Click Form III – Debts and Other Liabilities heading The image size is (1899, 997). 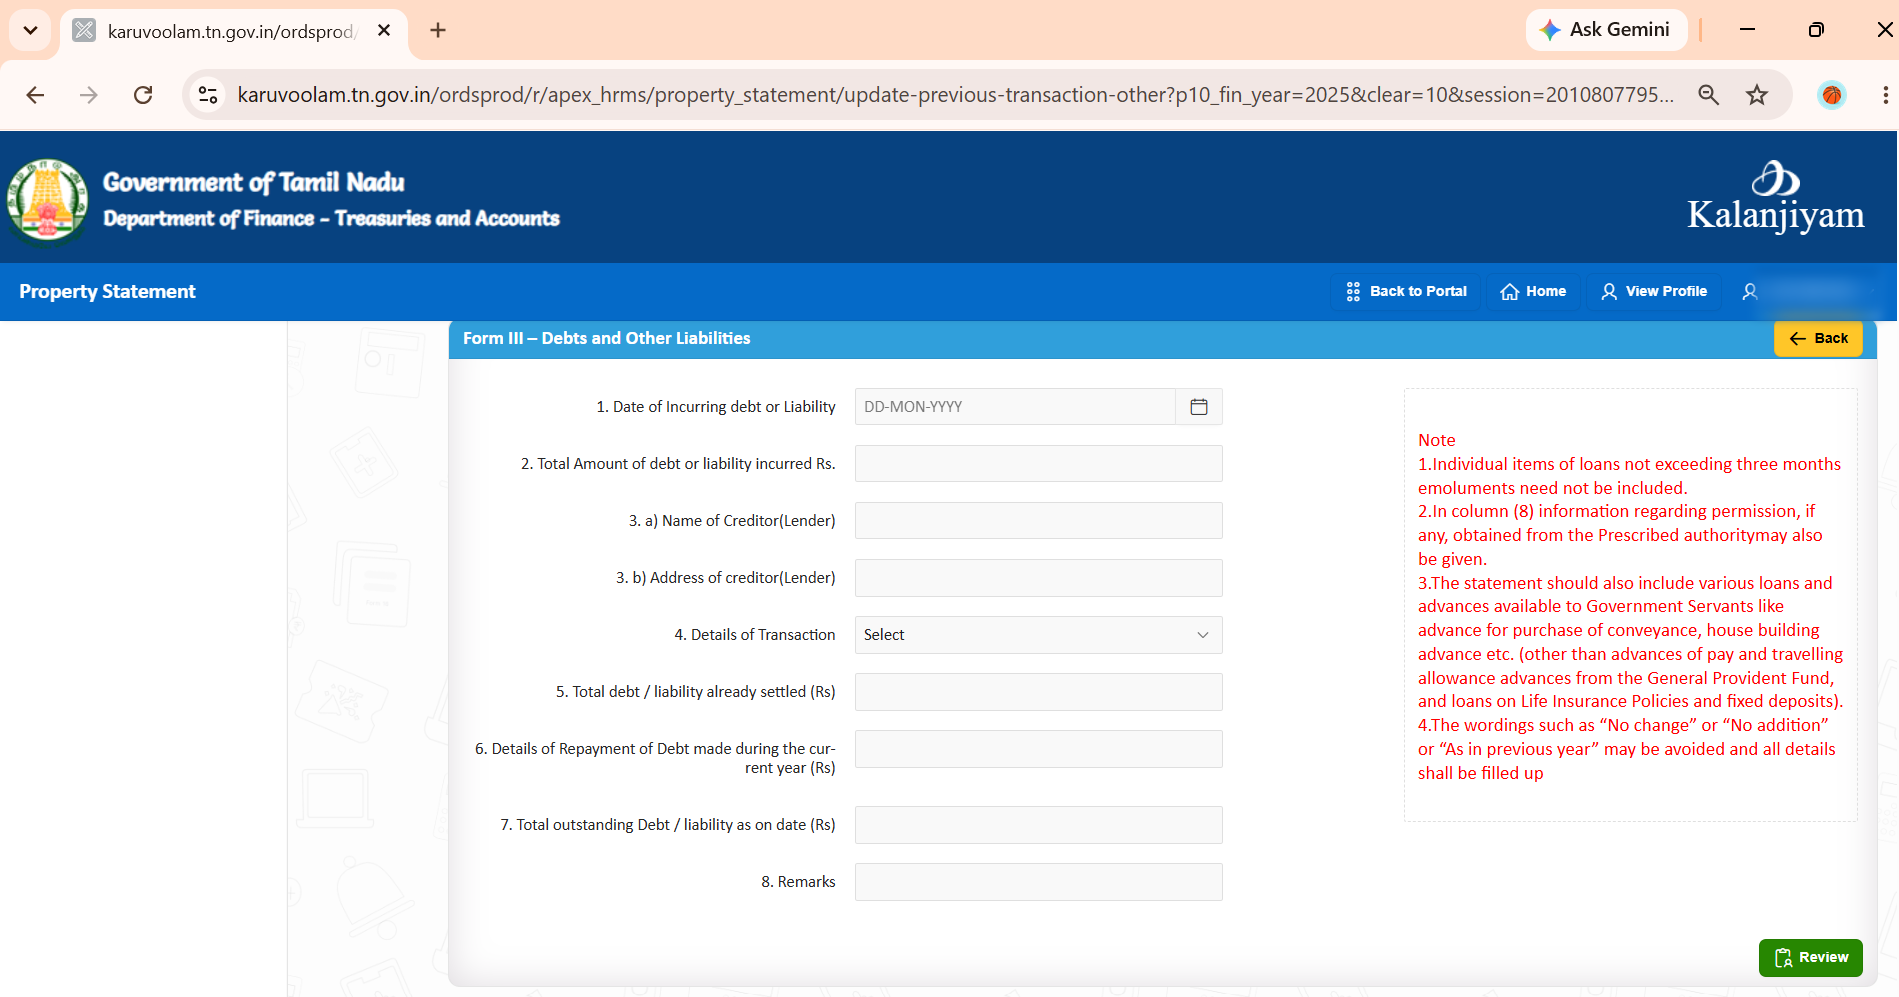click(x=606, y=339)
